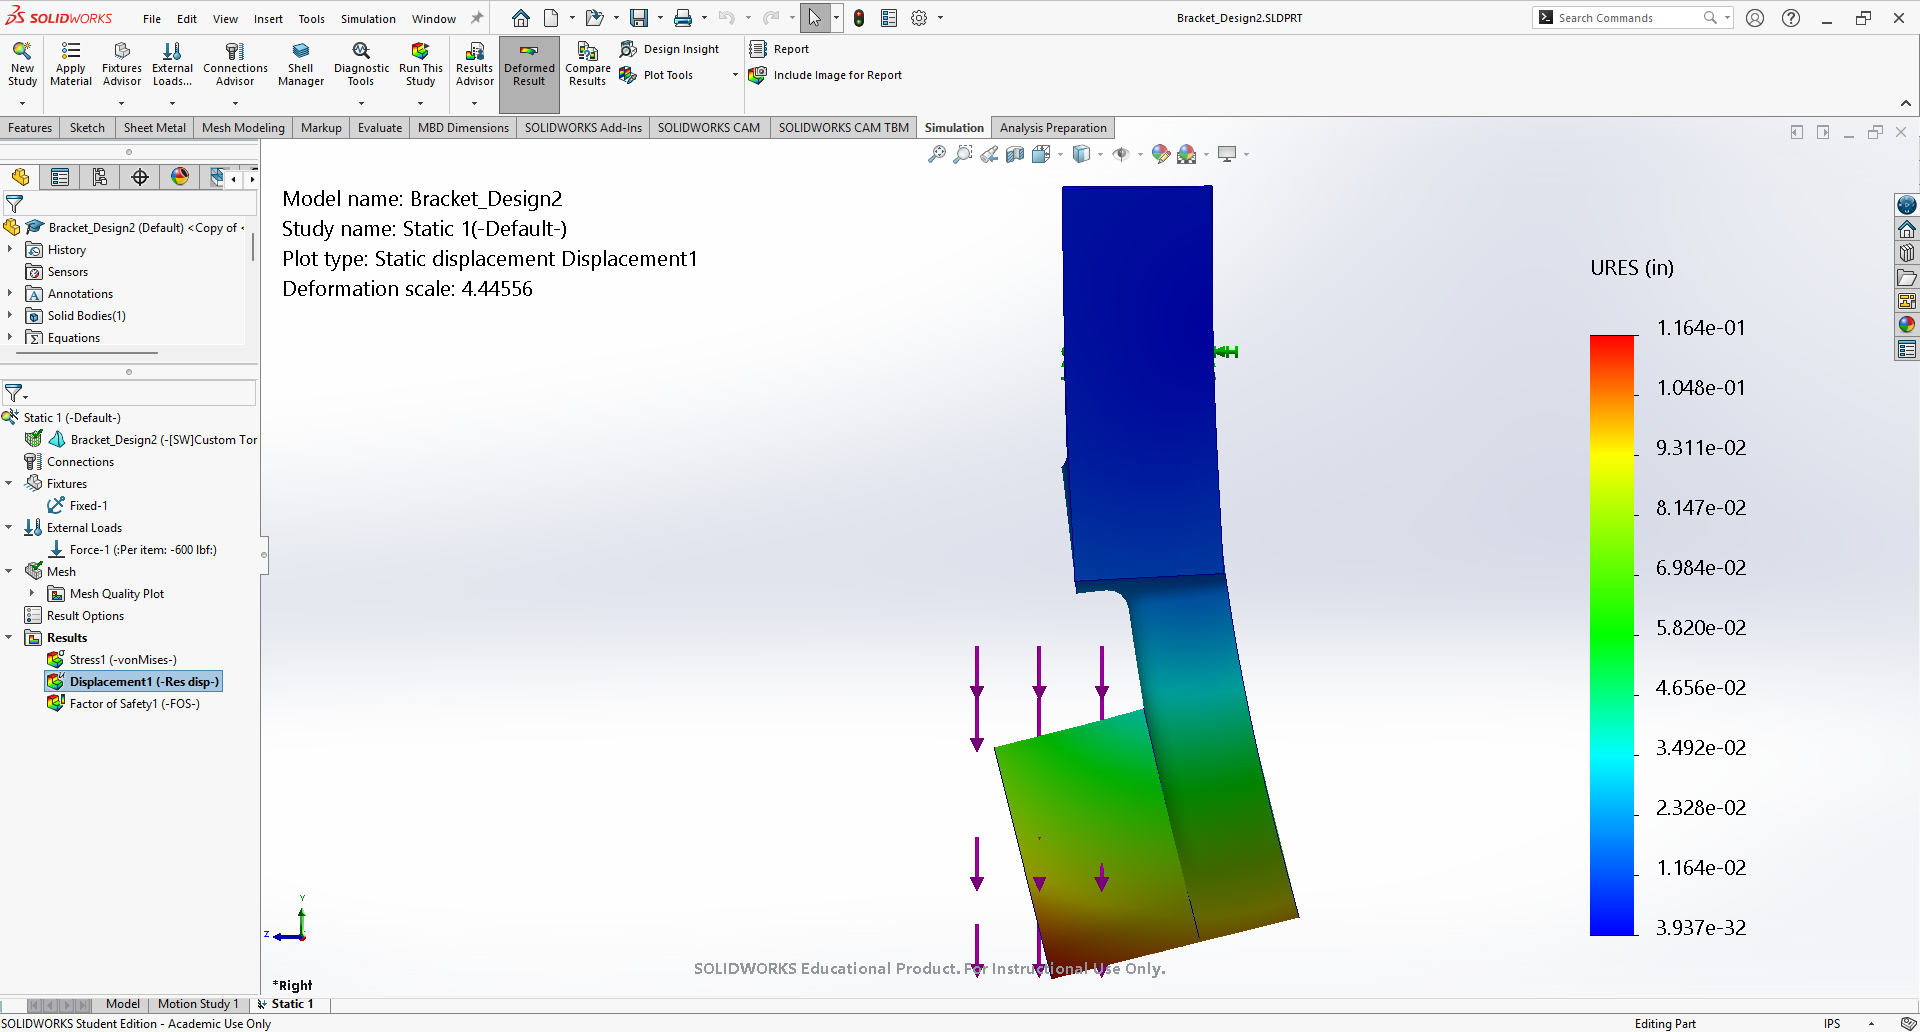Collapse the External Loads folder
1920x1032 pixels.
(10, 528)
